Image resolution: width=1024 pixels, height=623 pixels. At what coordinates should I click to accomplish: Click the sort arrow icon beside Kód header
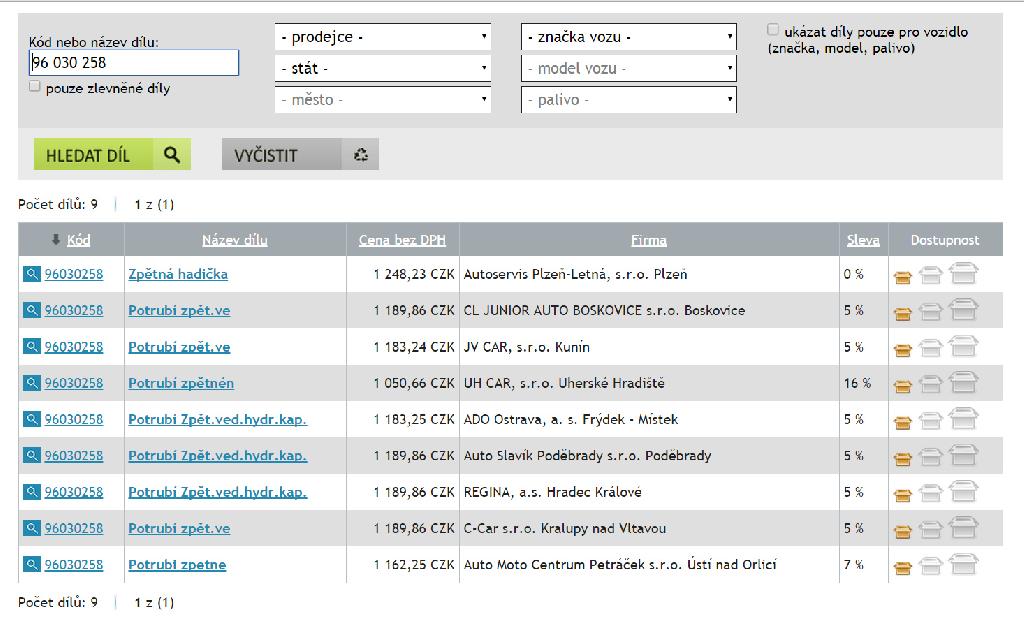pos(56,240)
